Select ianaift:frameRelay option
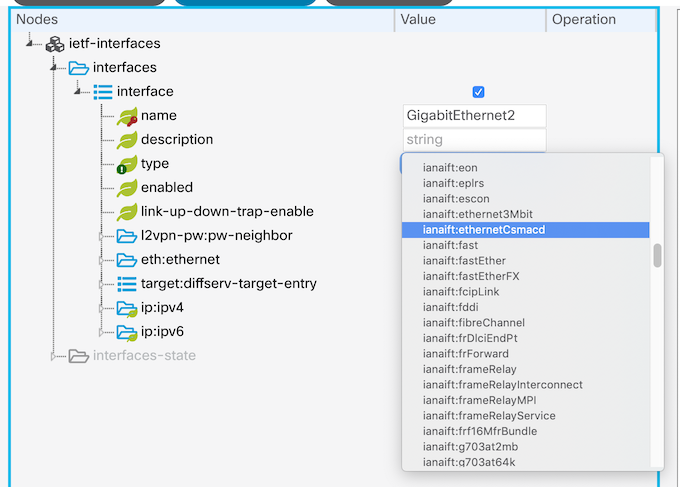Screen dimensions: 680x487 coord(525,369)
